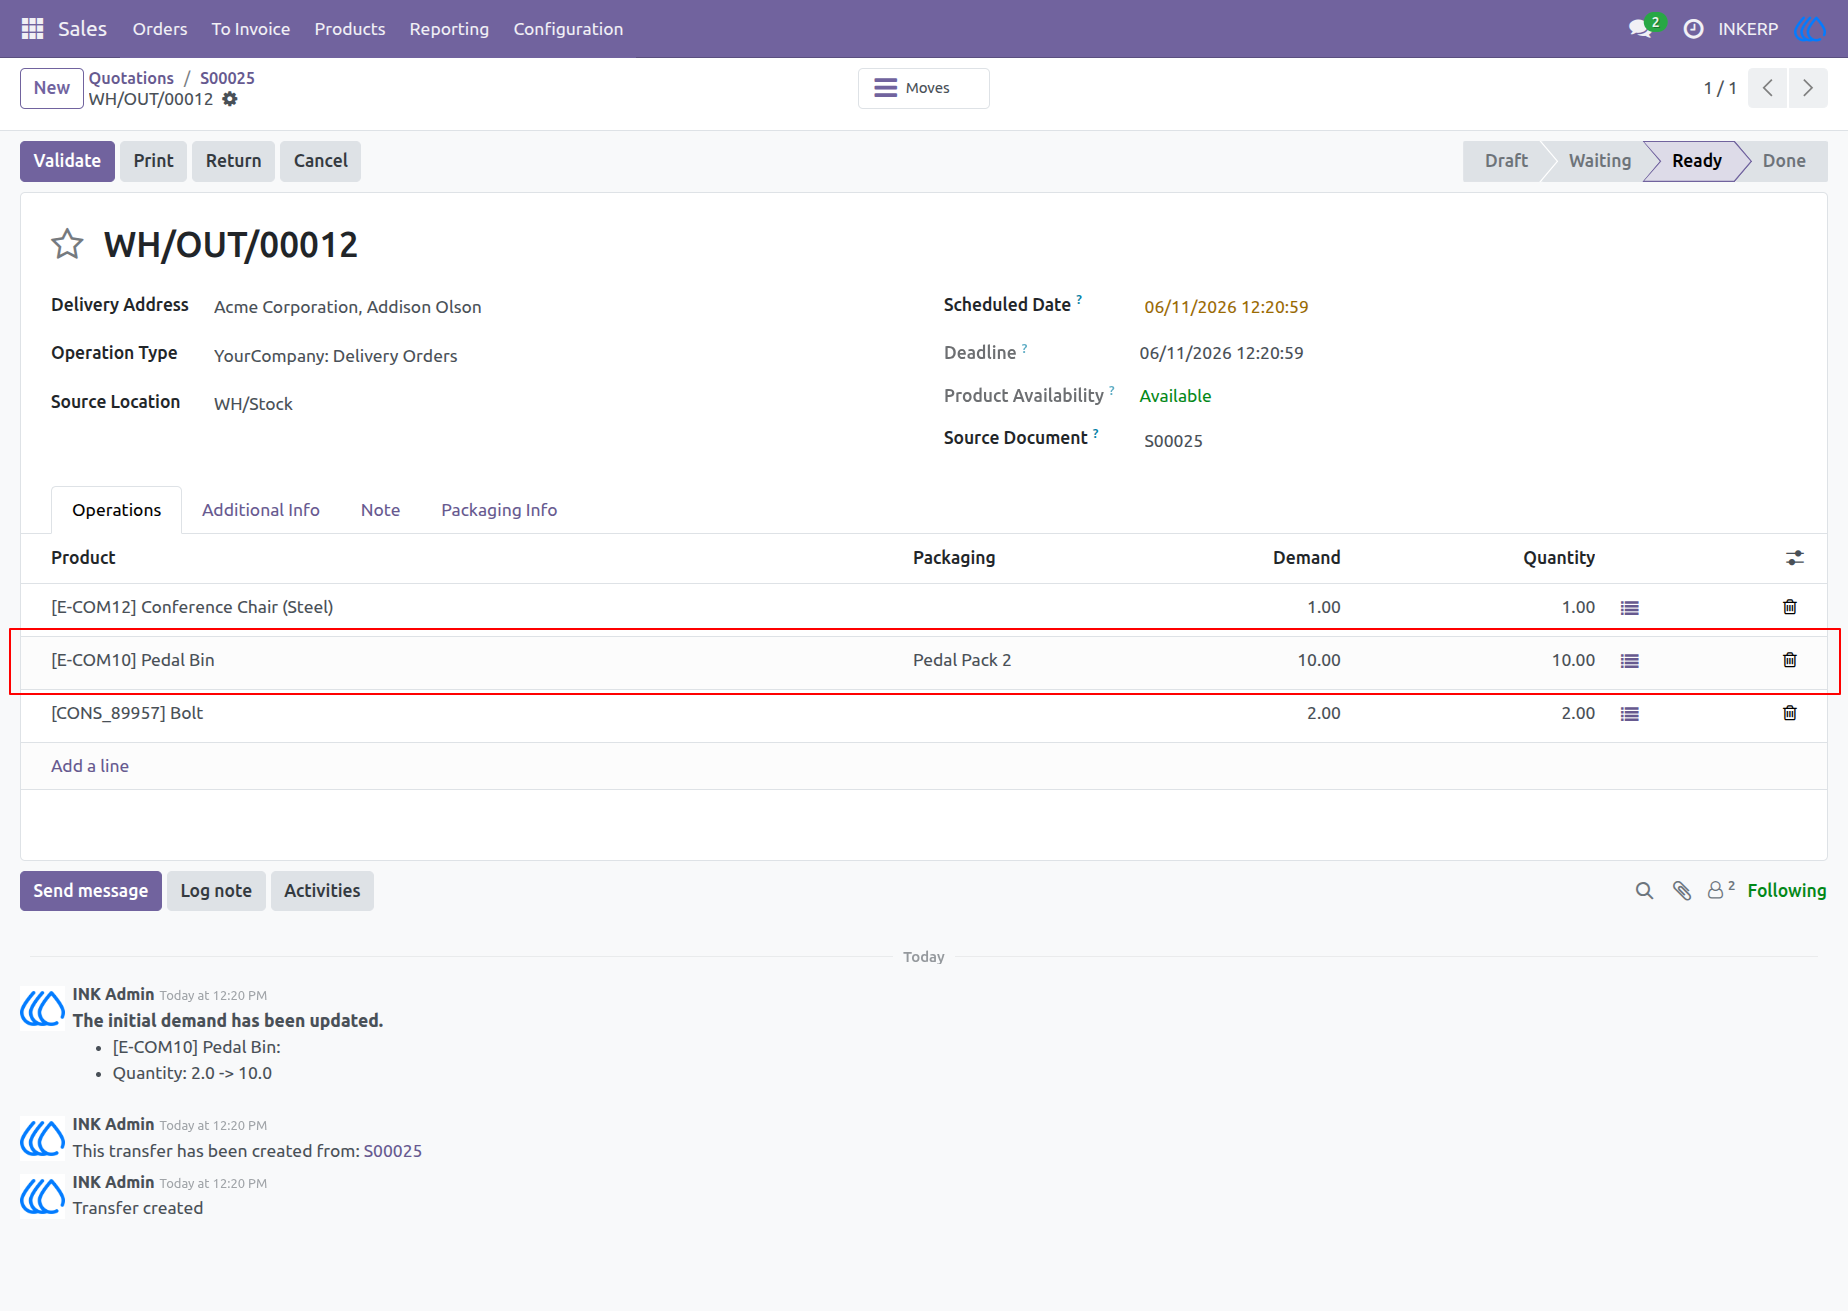Open the apps grid menu icon
Viewport: 1848px width, 1311px height.
tap(32, 29)
